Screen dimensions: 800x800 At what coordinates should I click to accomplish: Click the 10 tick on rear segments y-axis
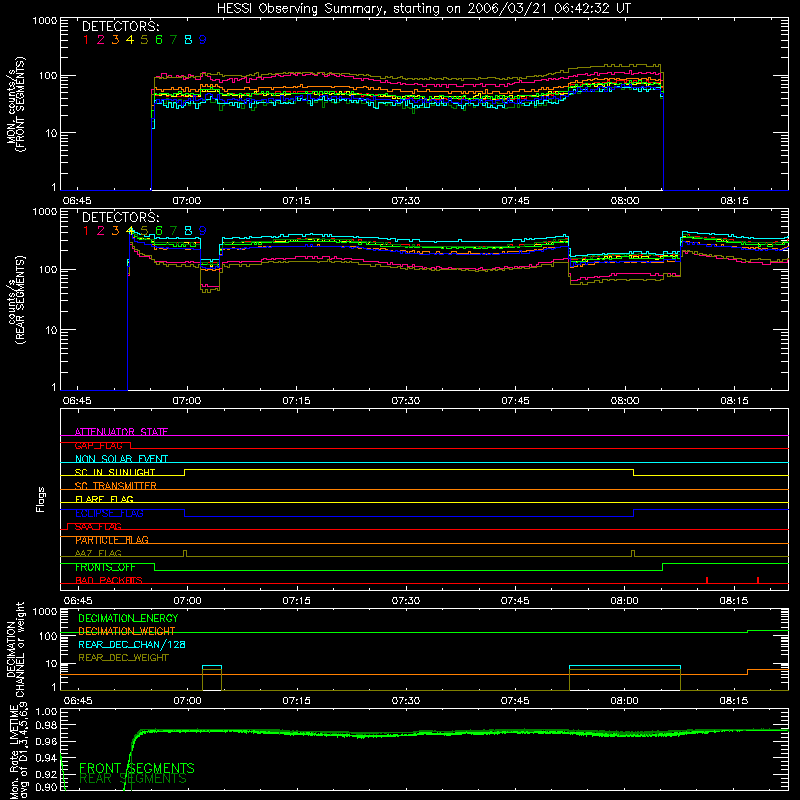pyautogui.click(x=51, y=330)
